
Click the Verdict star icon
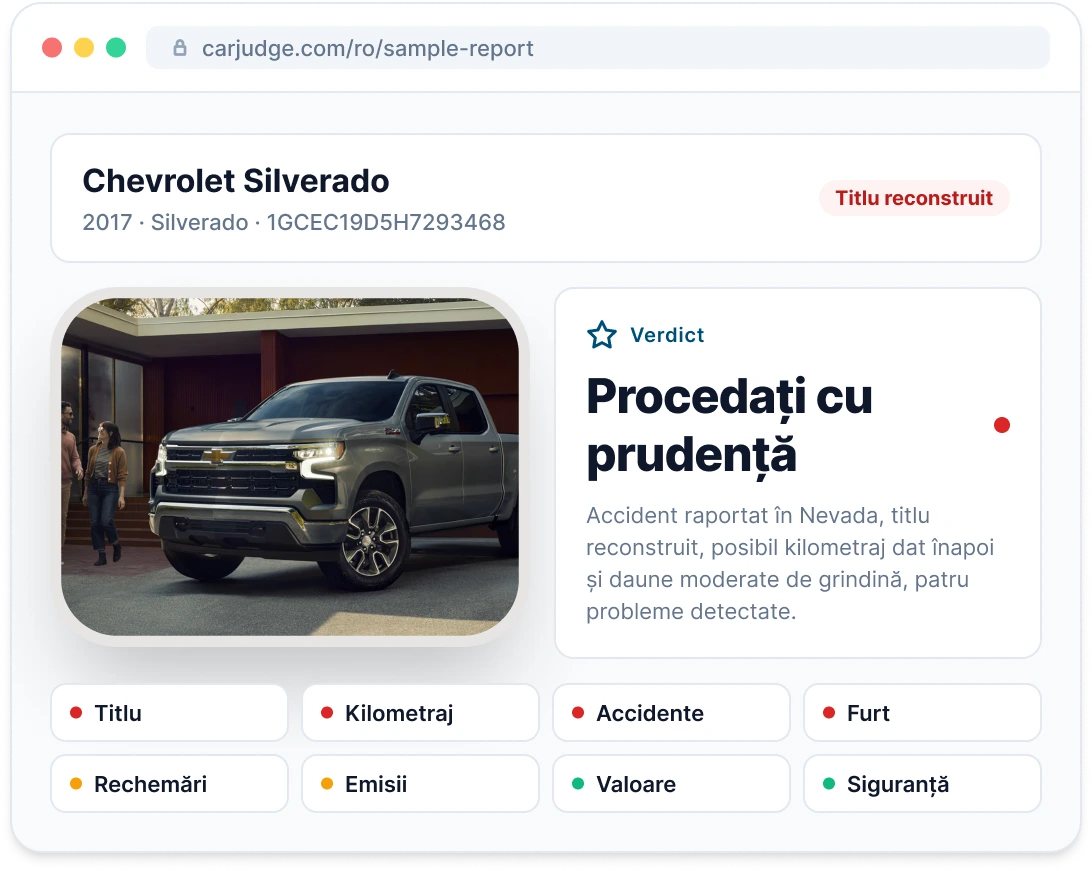602,335
